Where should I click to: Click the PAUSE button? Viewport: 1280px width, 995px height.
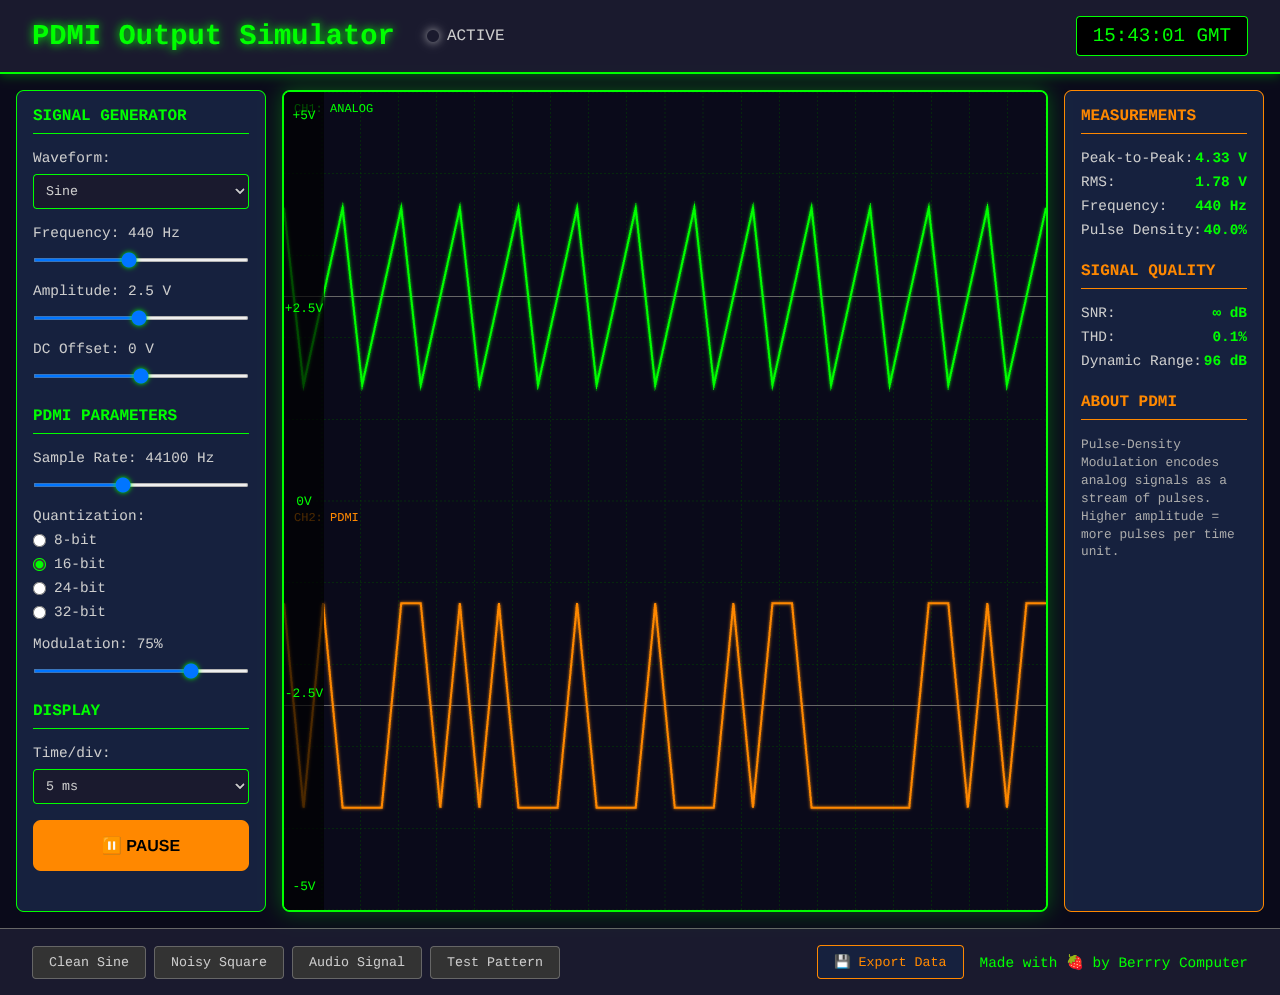point(140,845)
